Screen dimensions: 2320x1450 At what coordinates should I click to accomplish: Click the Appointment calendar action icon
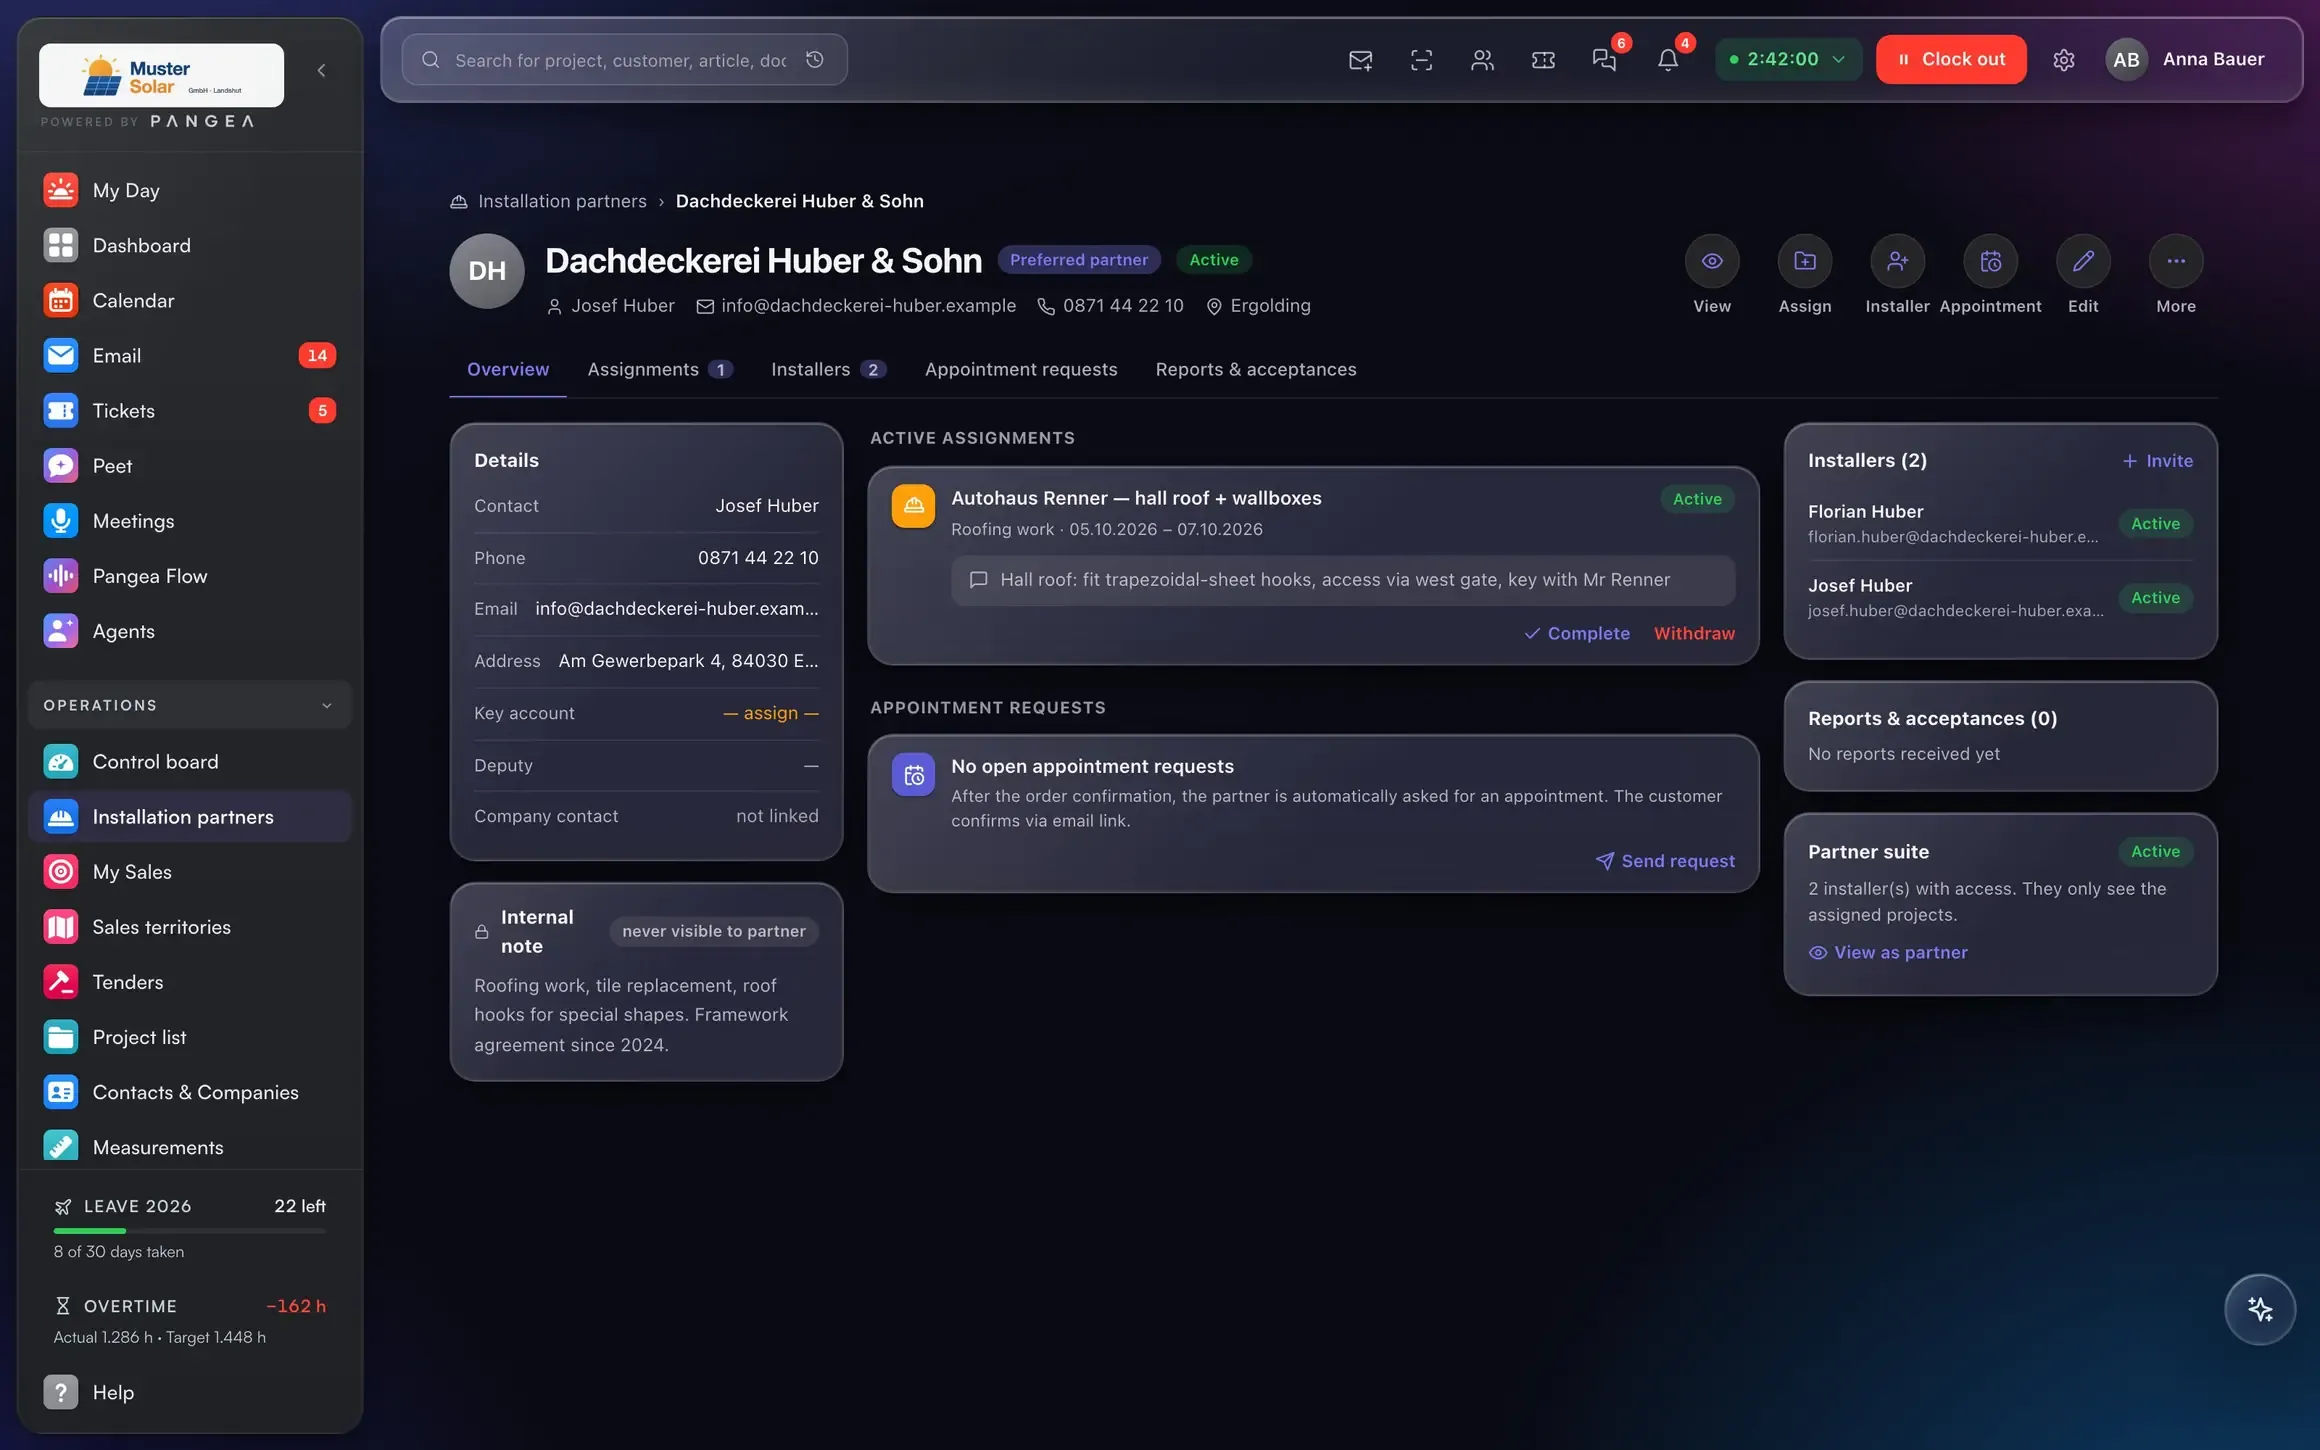[x=1990, y=261]
